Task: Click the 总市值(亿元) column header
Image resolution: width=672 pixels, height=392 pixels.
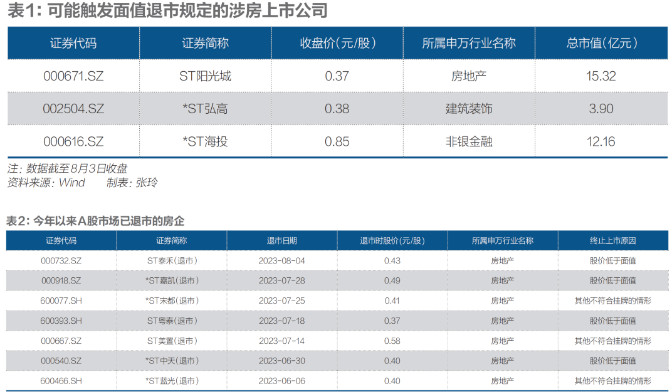Action: click(x=601, y=43)
